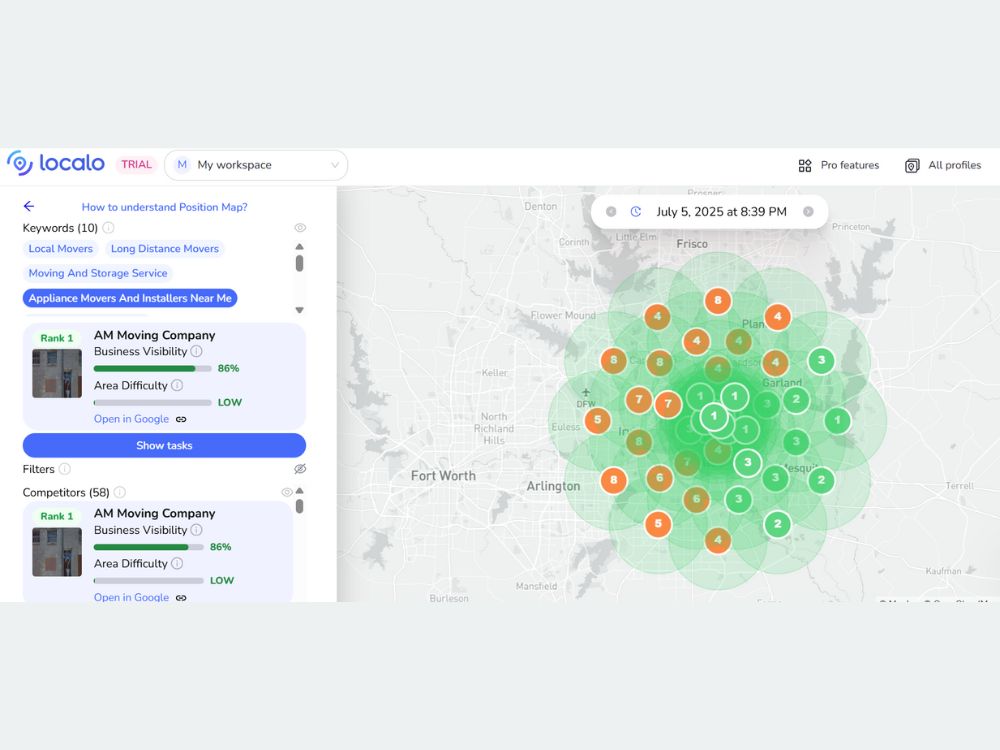Viewport: 1000px width, 750px height.
Task: Open in Google link on competitor card
Action: (131, 597)
